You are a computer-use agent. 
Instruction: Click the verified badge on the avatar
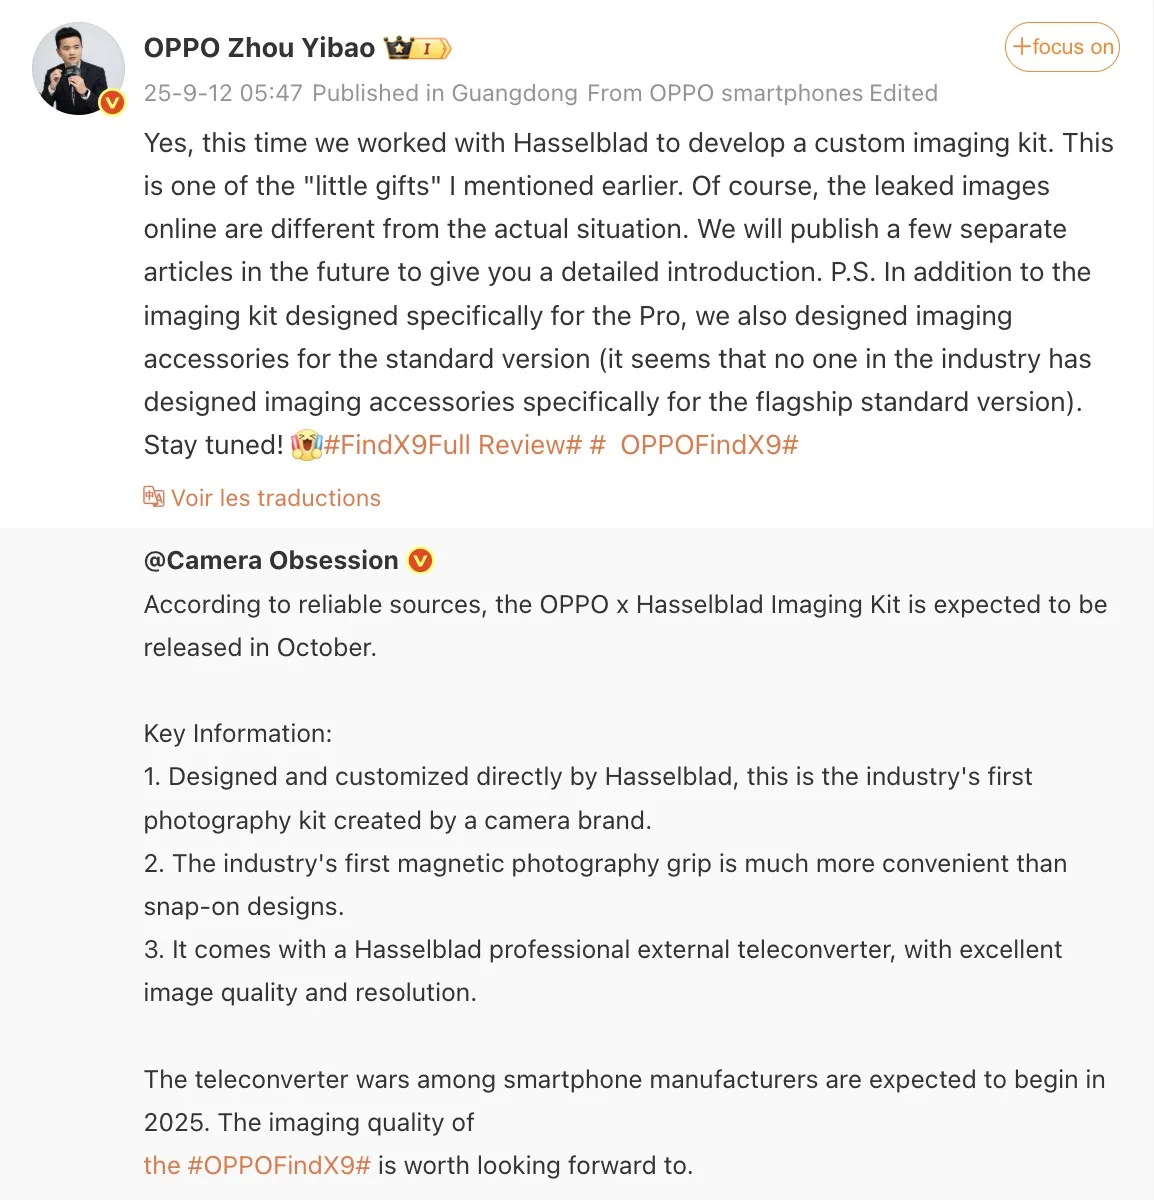(112, 101)
